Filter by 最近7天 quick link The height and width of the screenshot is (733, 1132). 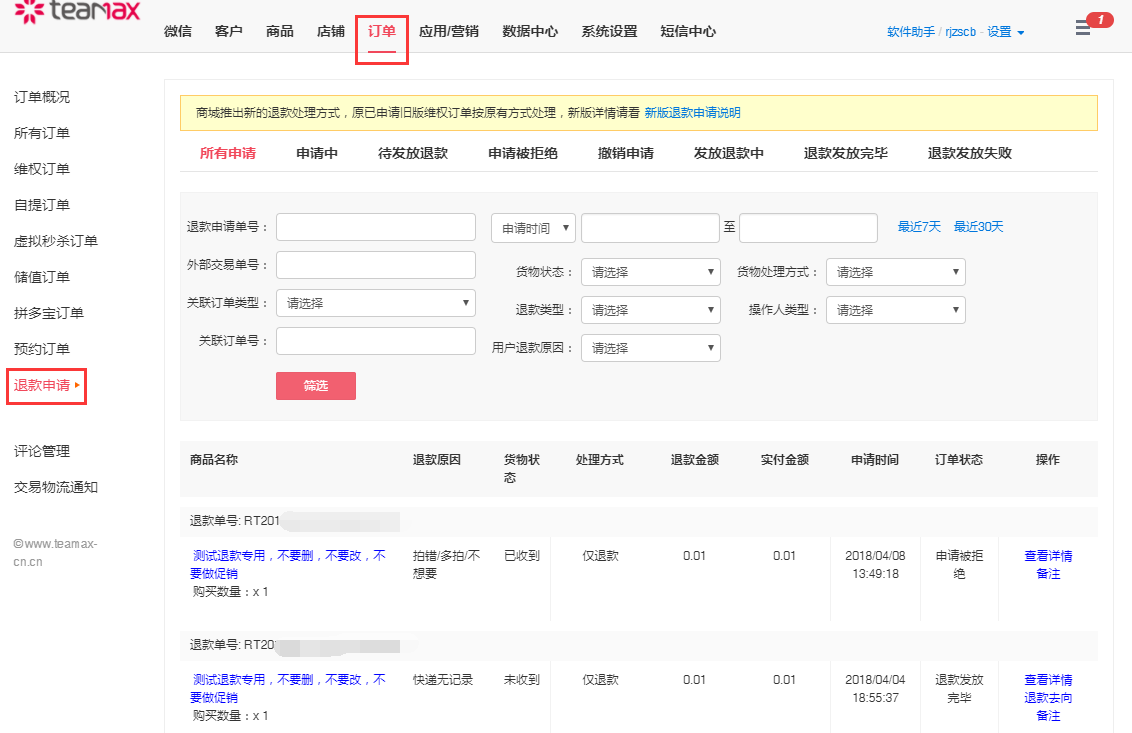pyautogui.click(x=919, y=227)
